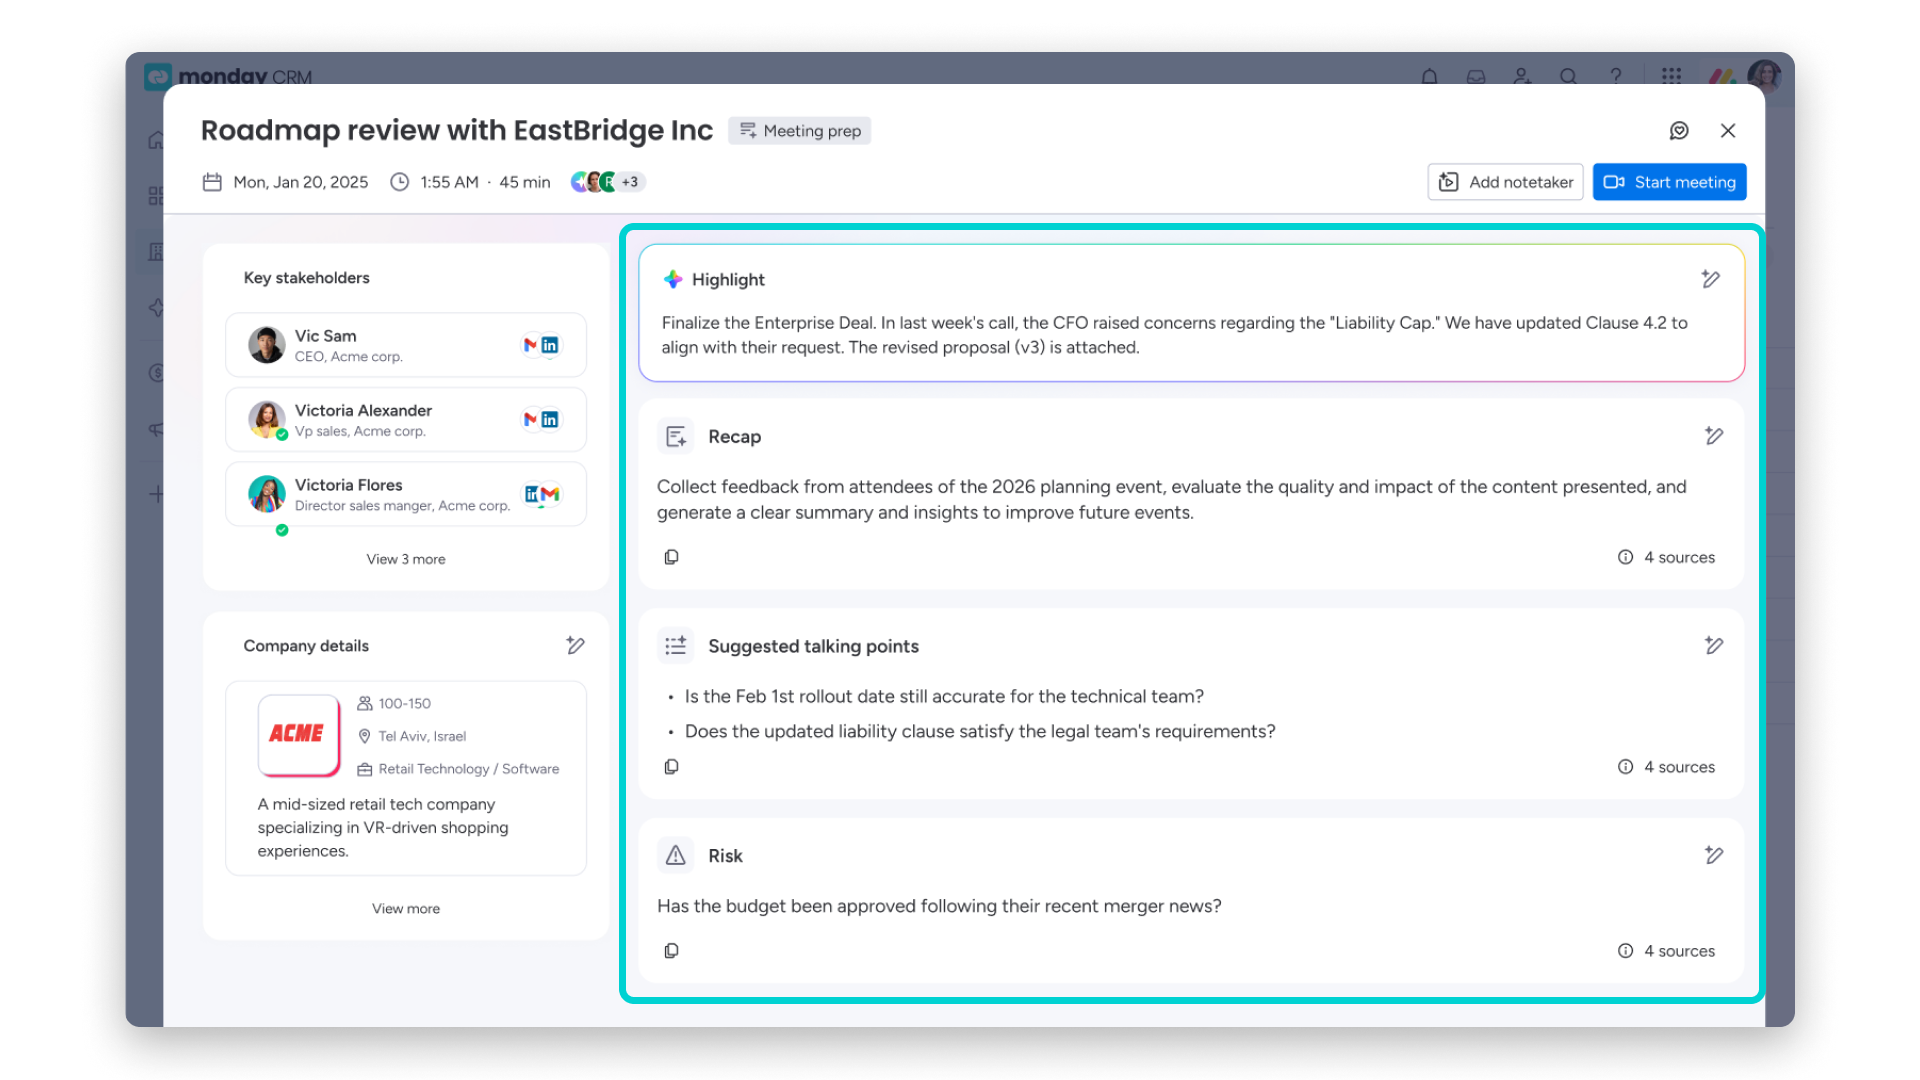Image resolution: width=1920 pixels, height=1080 pixels.
Task: Expand View more company details
Action: [406, 909]
